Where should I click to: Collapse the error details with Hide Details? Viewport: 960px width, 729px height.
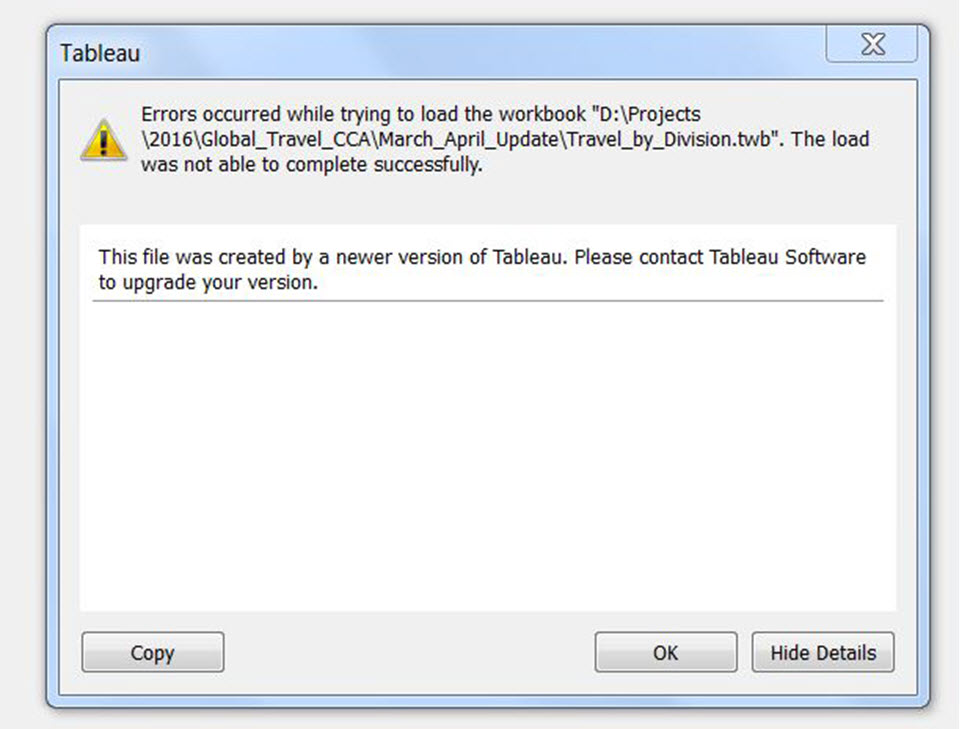[x=823, y=653]
